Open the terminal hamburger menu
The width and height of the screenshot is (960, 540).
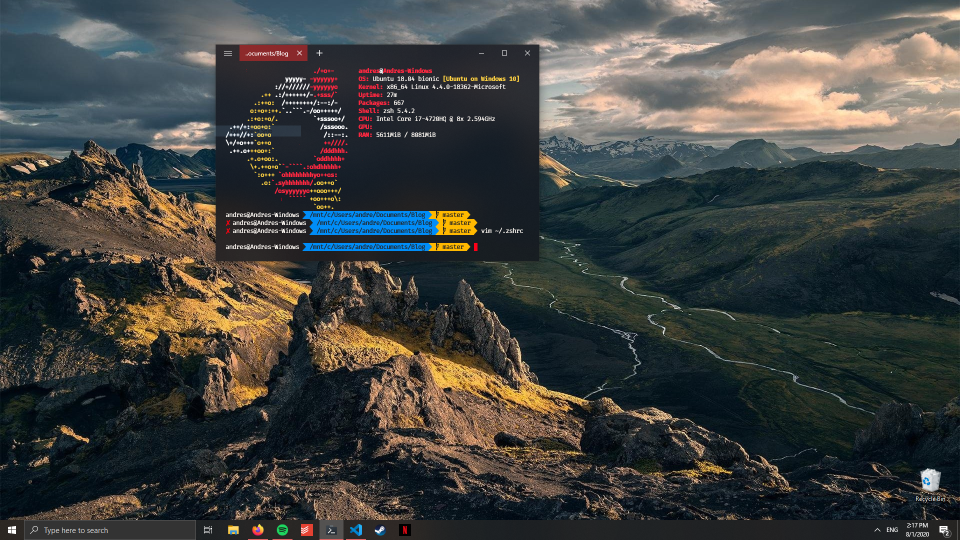[x=228, y=53]
